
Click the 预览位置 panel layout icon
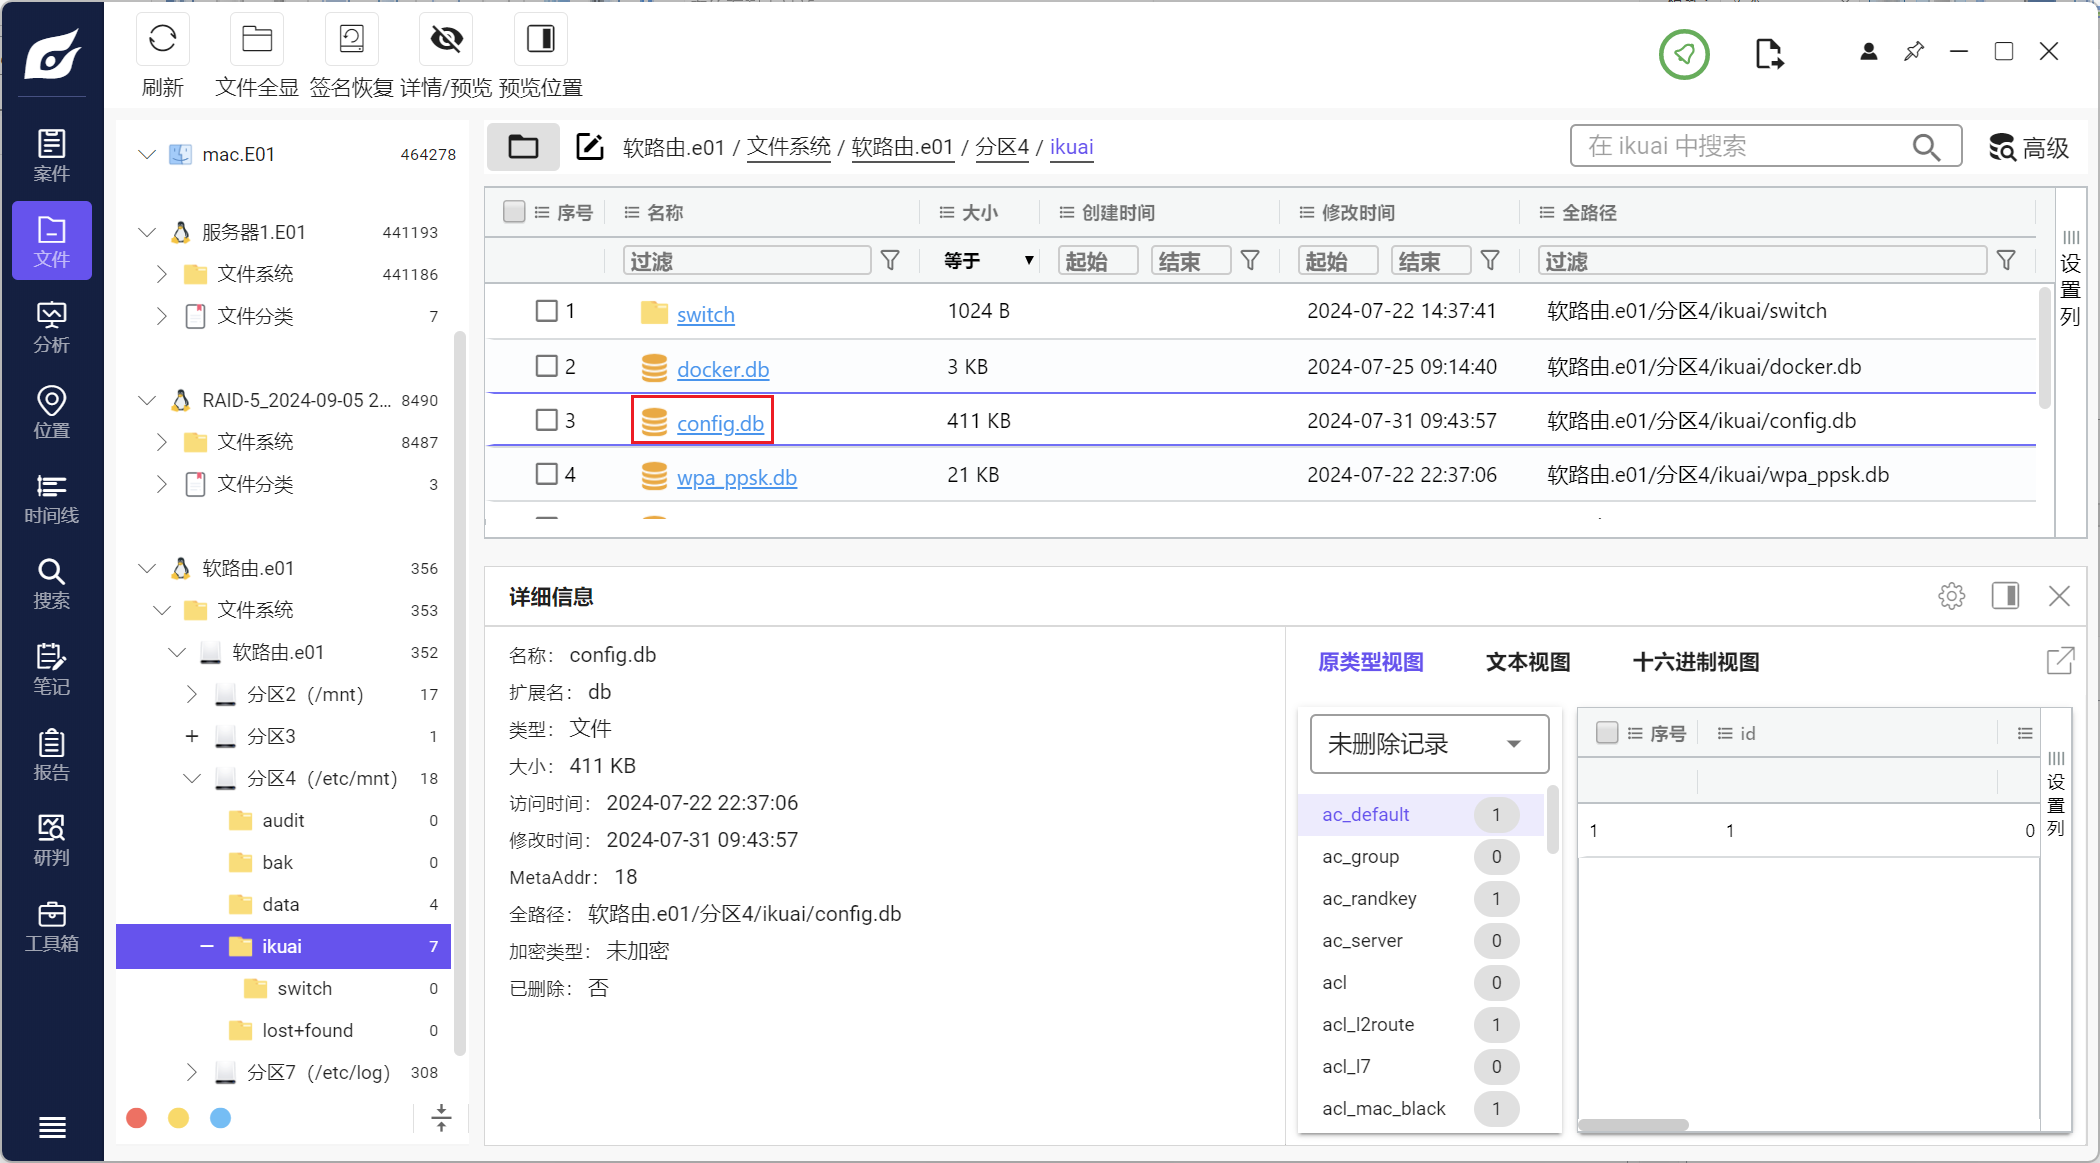(x=541, y=39)
